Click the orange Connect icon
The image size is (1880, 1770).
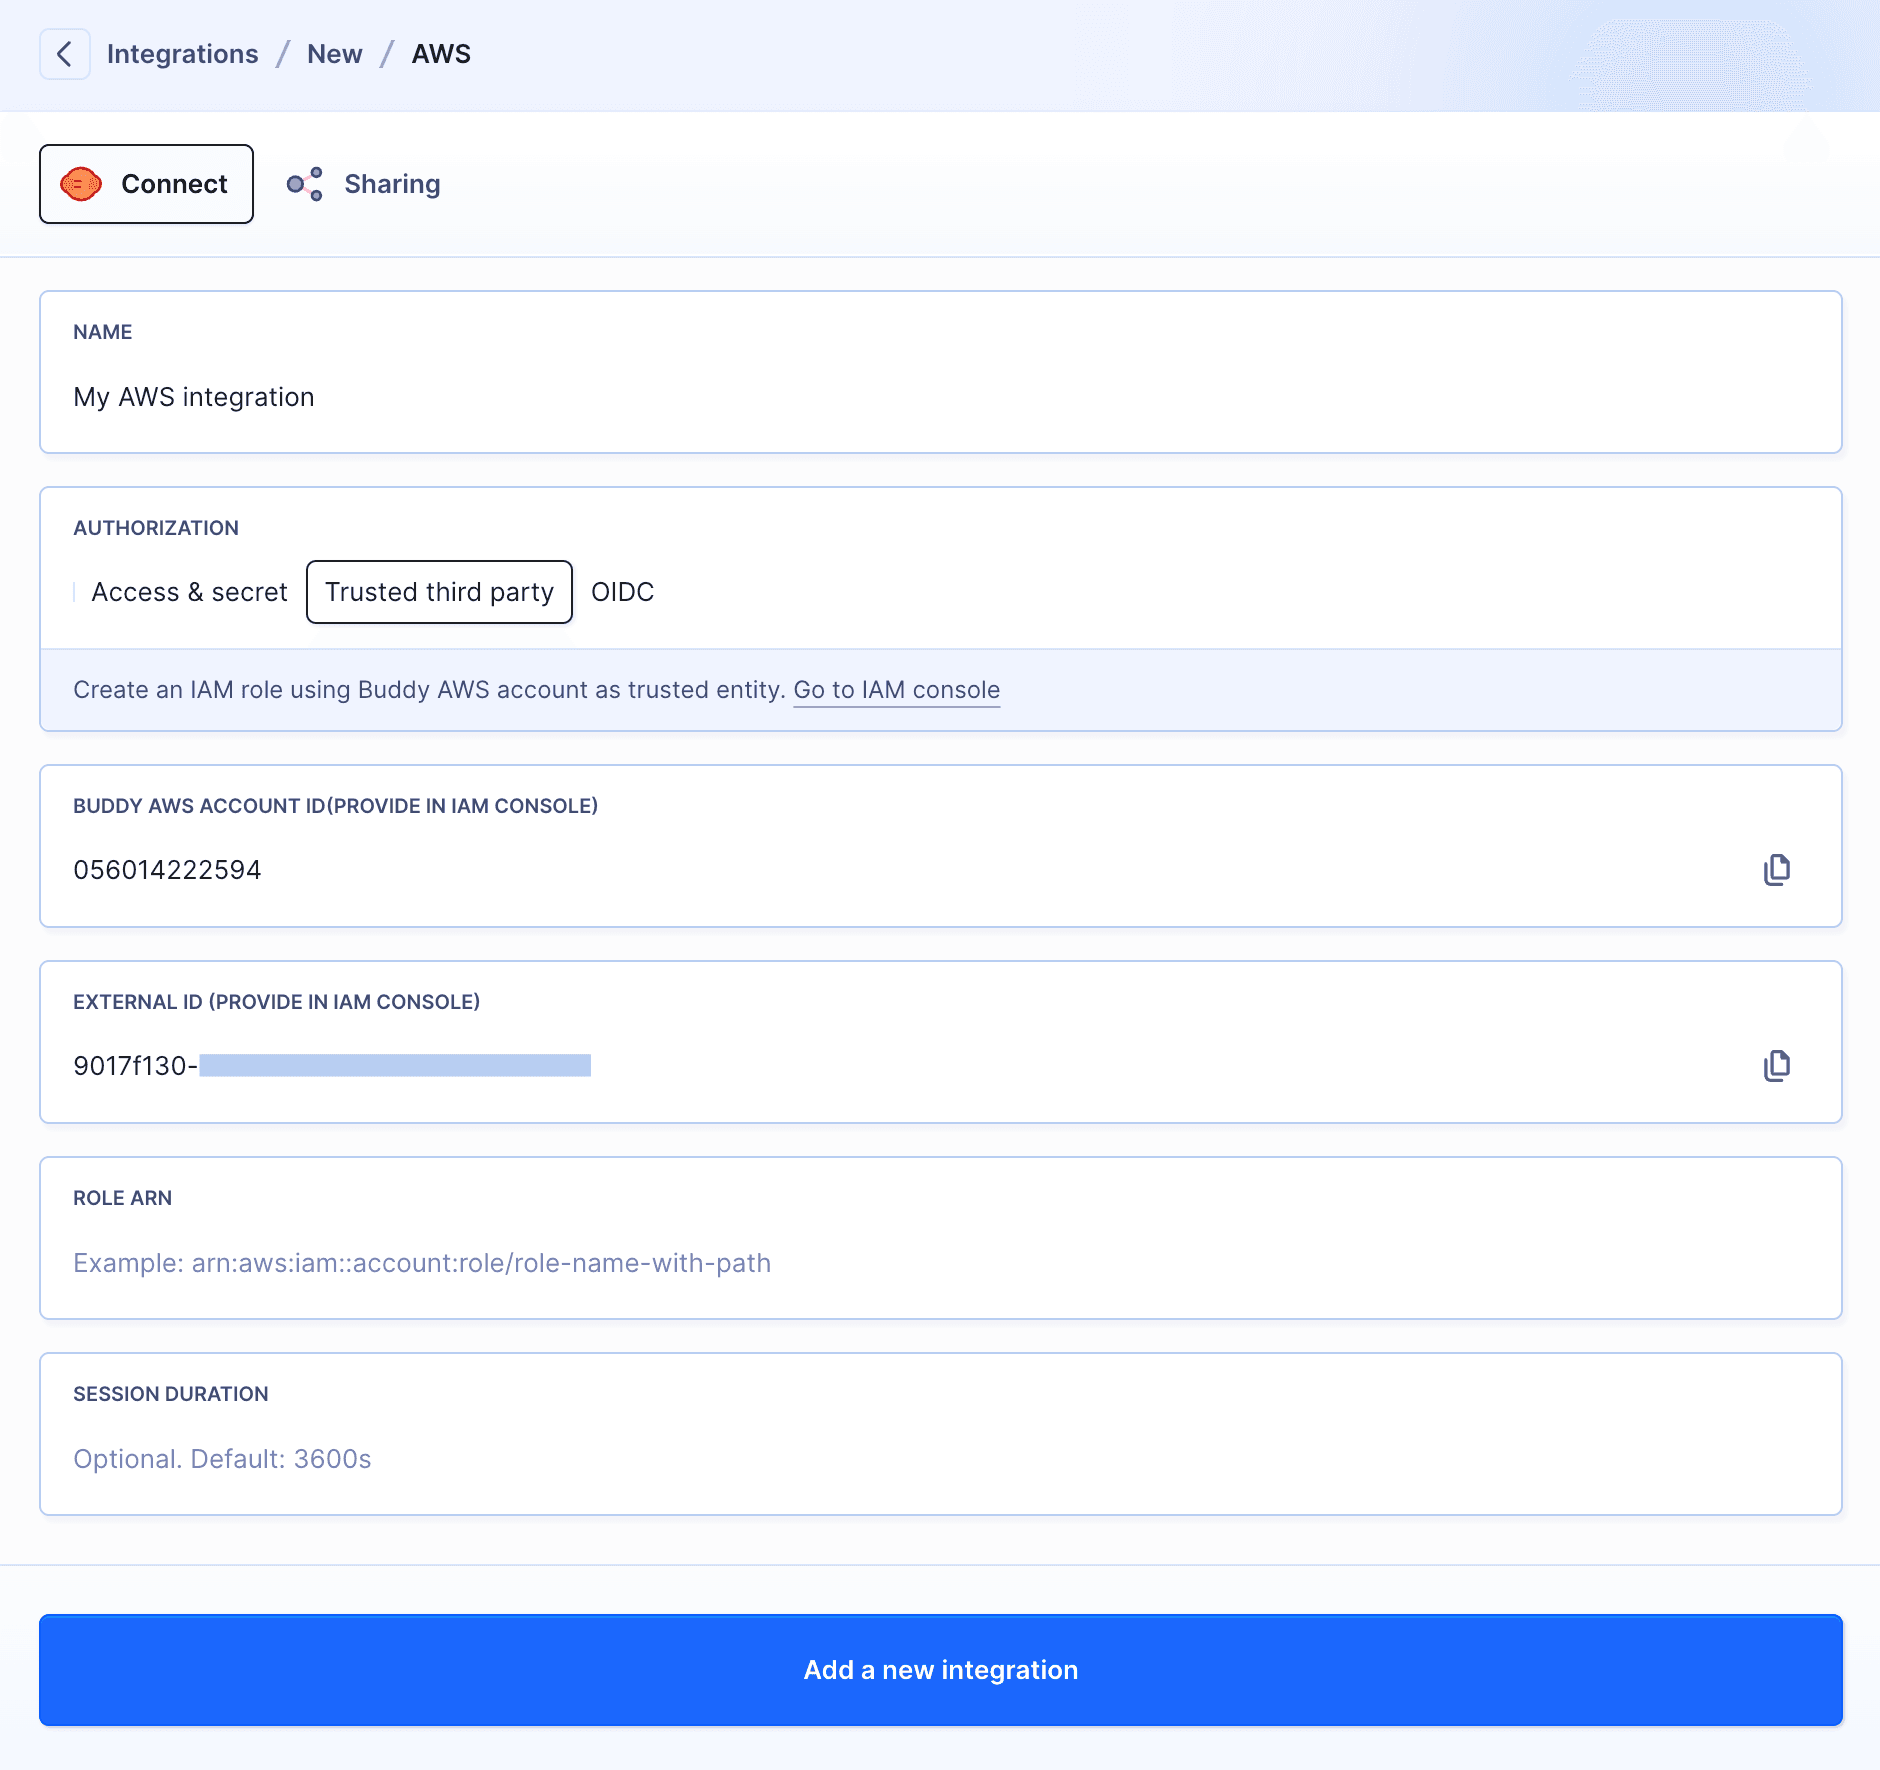pyautogui.click(x=81, y=184)
